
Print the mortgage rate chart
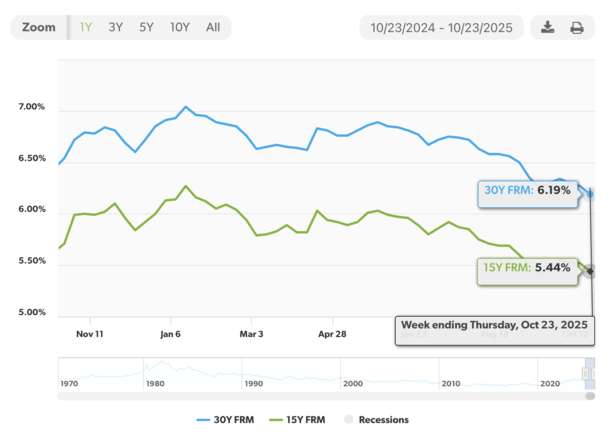(x=577, y=27)
